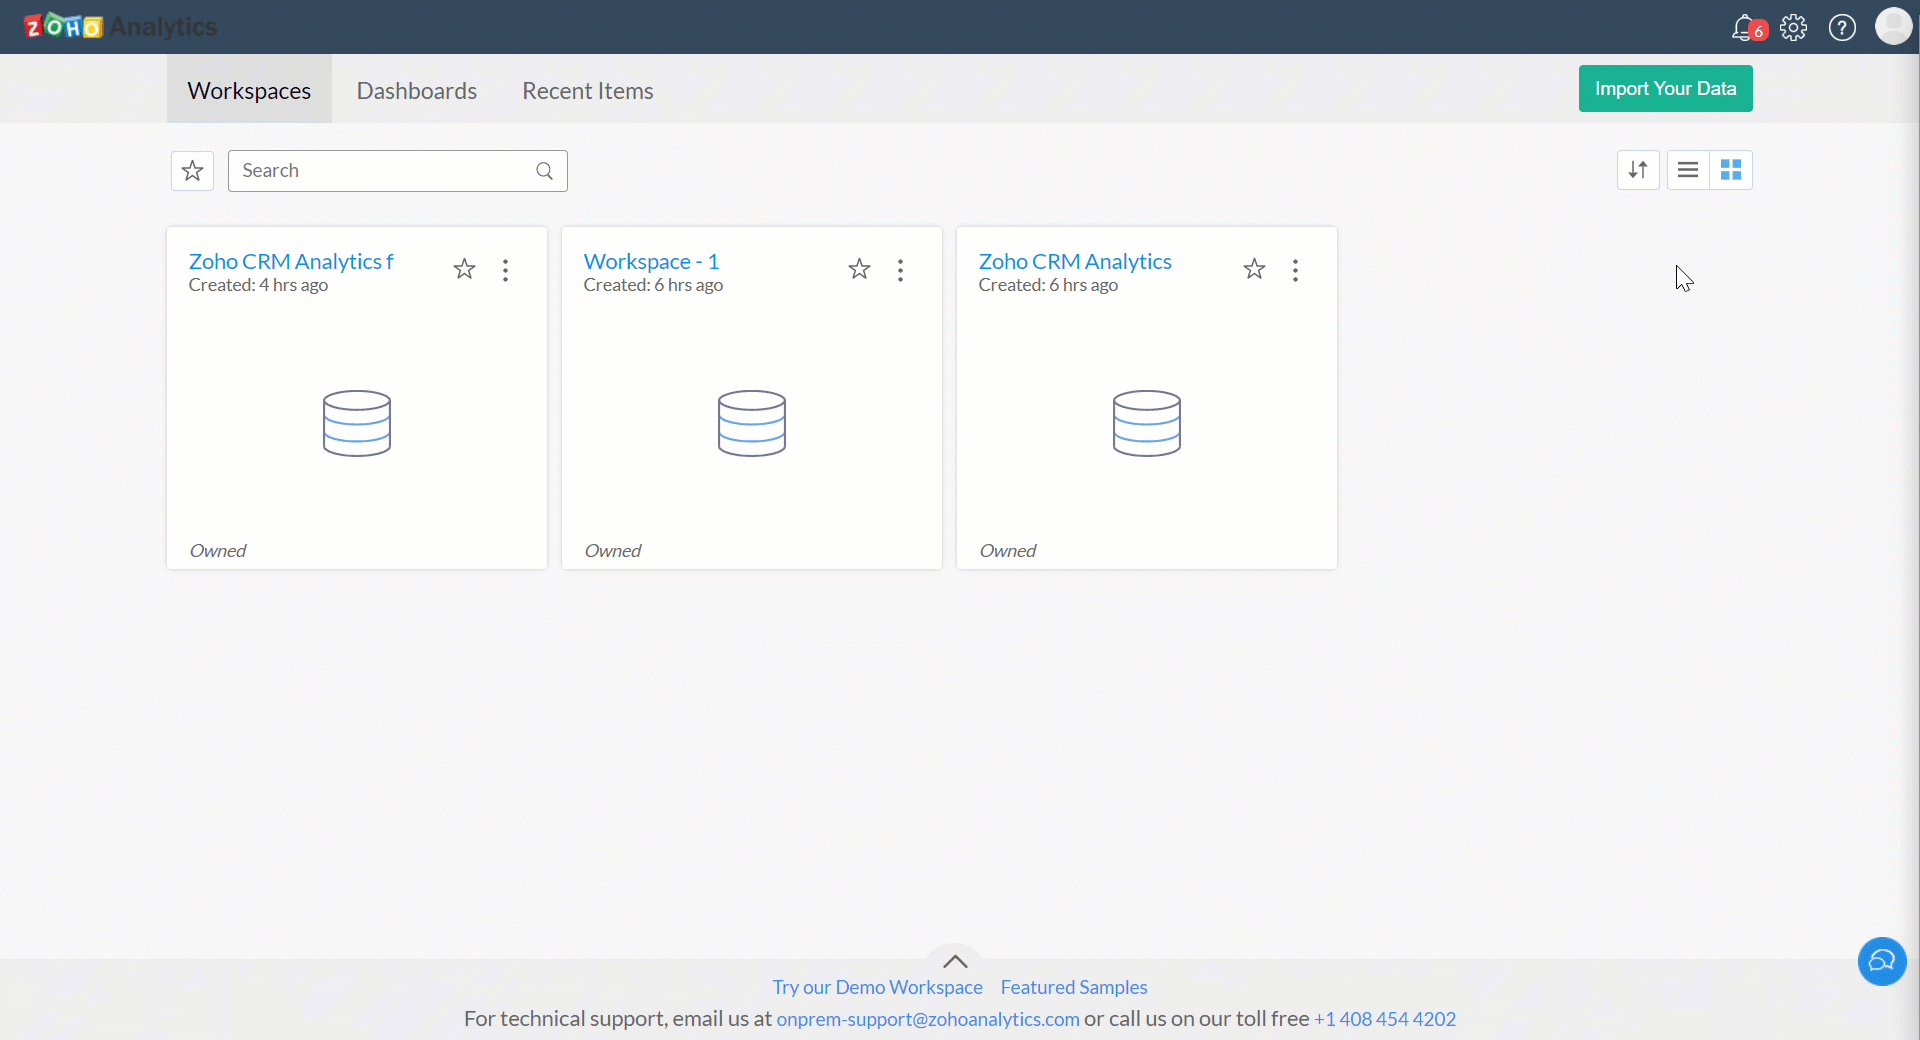1920x1040 pixels.
Task: Click the search magnifier icon
Action: click(x=545, y=171)
